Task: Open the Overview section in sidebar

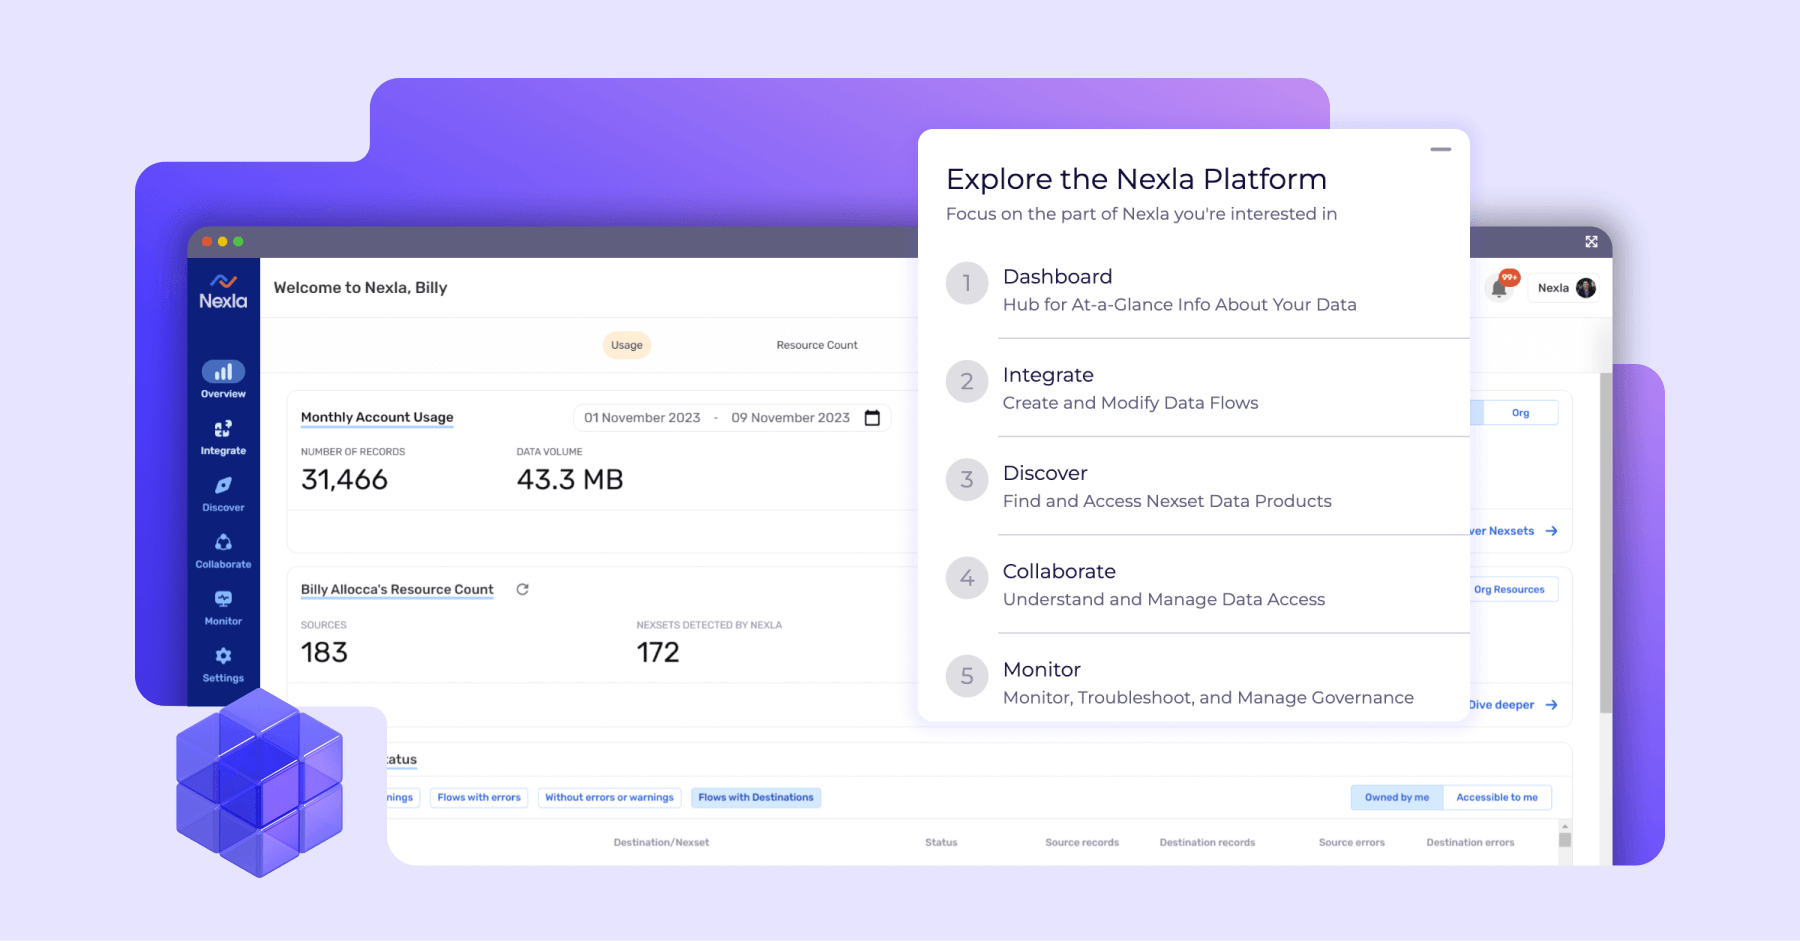Action: tap(223, 379)
